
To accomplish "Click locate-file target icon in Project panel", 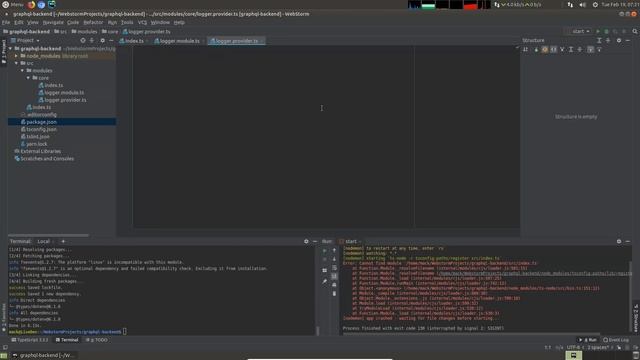I will click(83, 40).
